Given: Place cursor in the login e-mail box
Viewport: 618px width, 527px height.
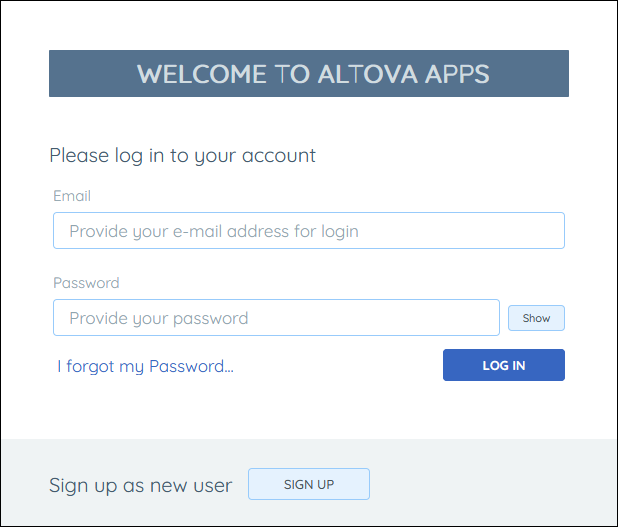Looking at the screenshot, I should click(309, 231).
